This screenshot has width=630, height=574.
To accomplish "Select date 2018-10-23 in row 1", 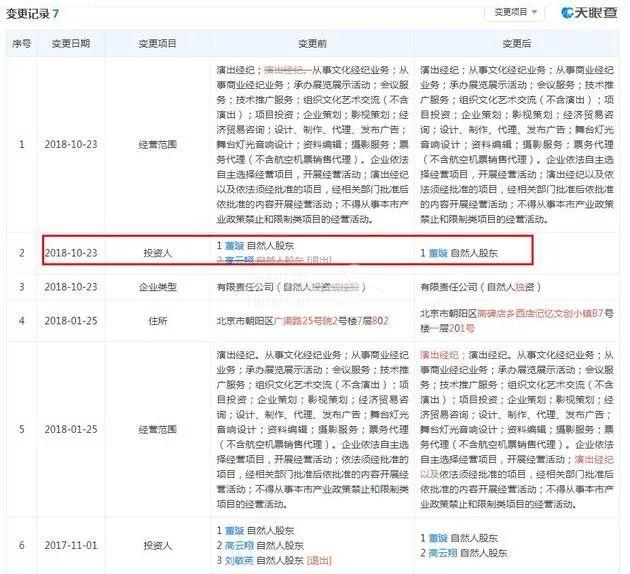I will (71, 144).
